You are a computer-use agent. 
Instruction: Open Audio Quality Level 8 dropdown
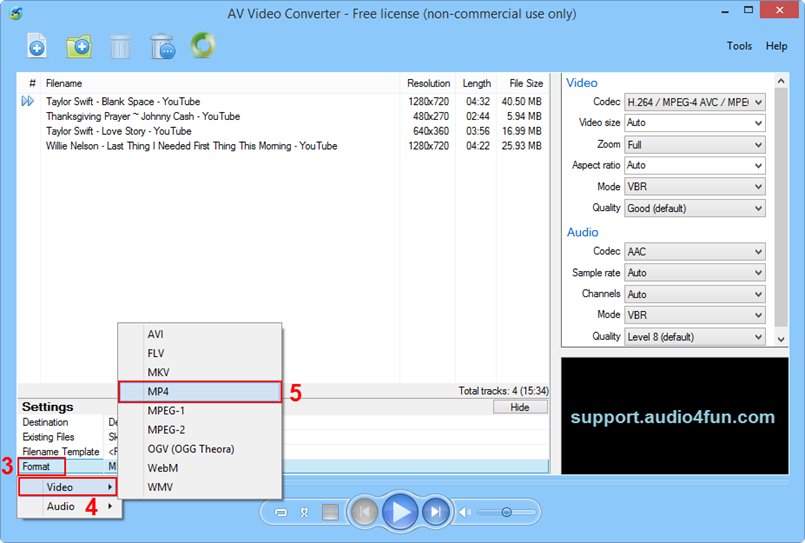click(x=695, y=337)
